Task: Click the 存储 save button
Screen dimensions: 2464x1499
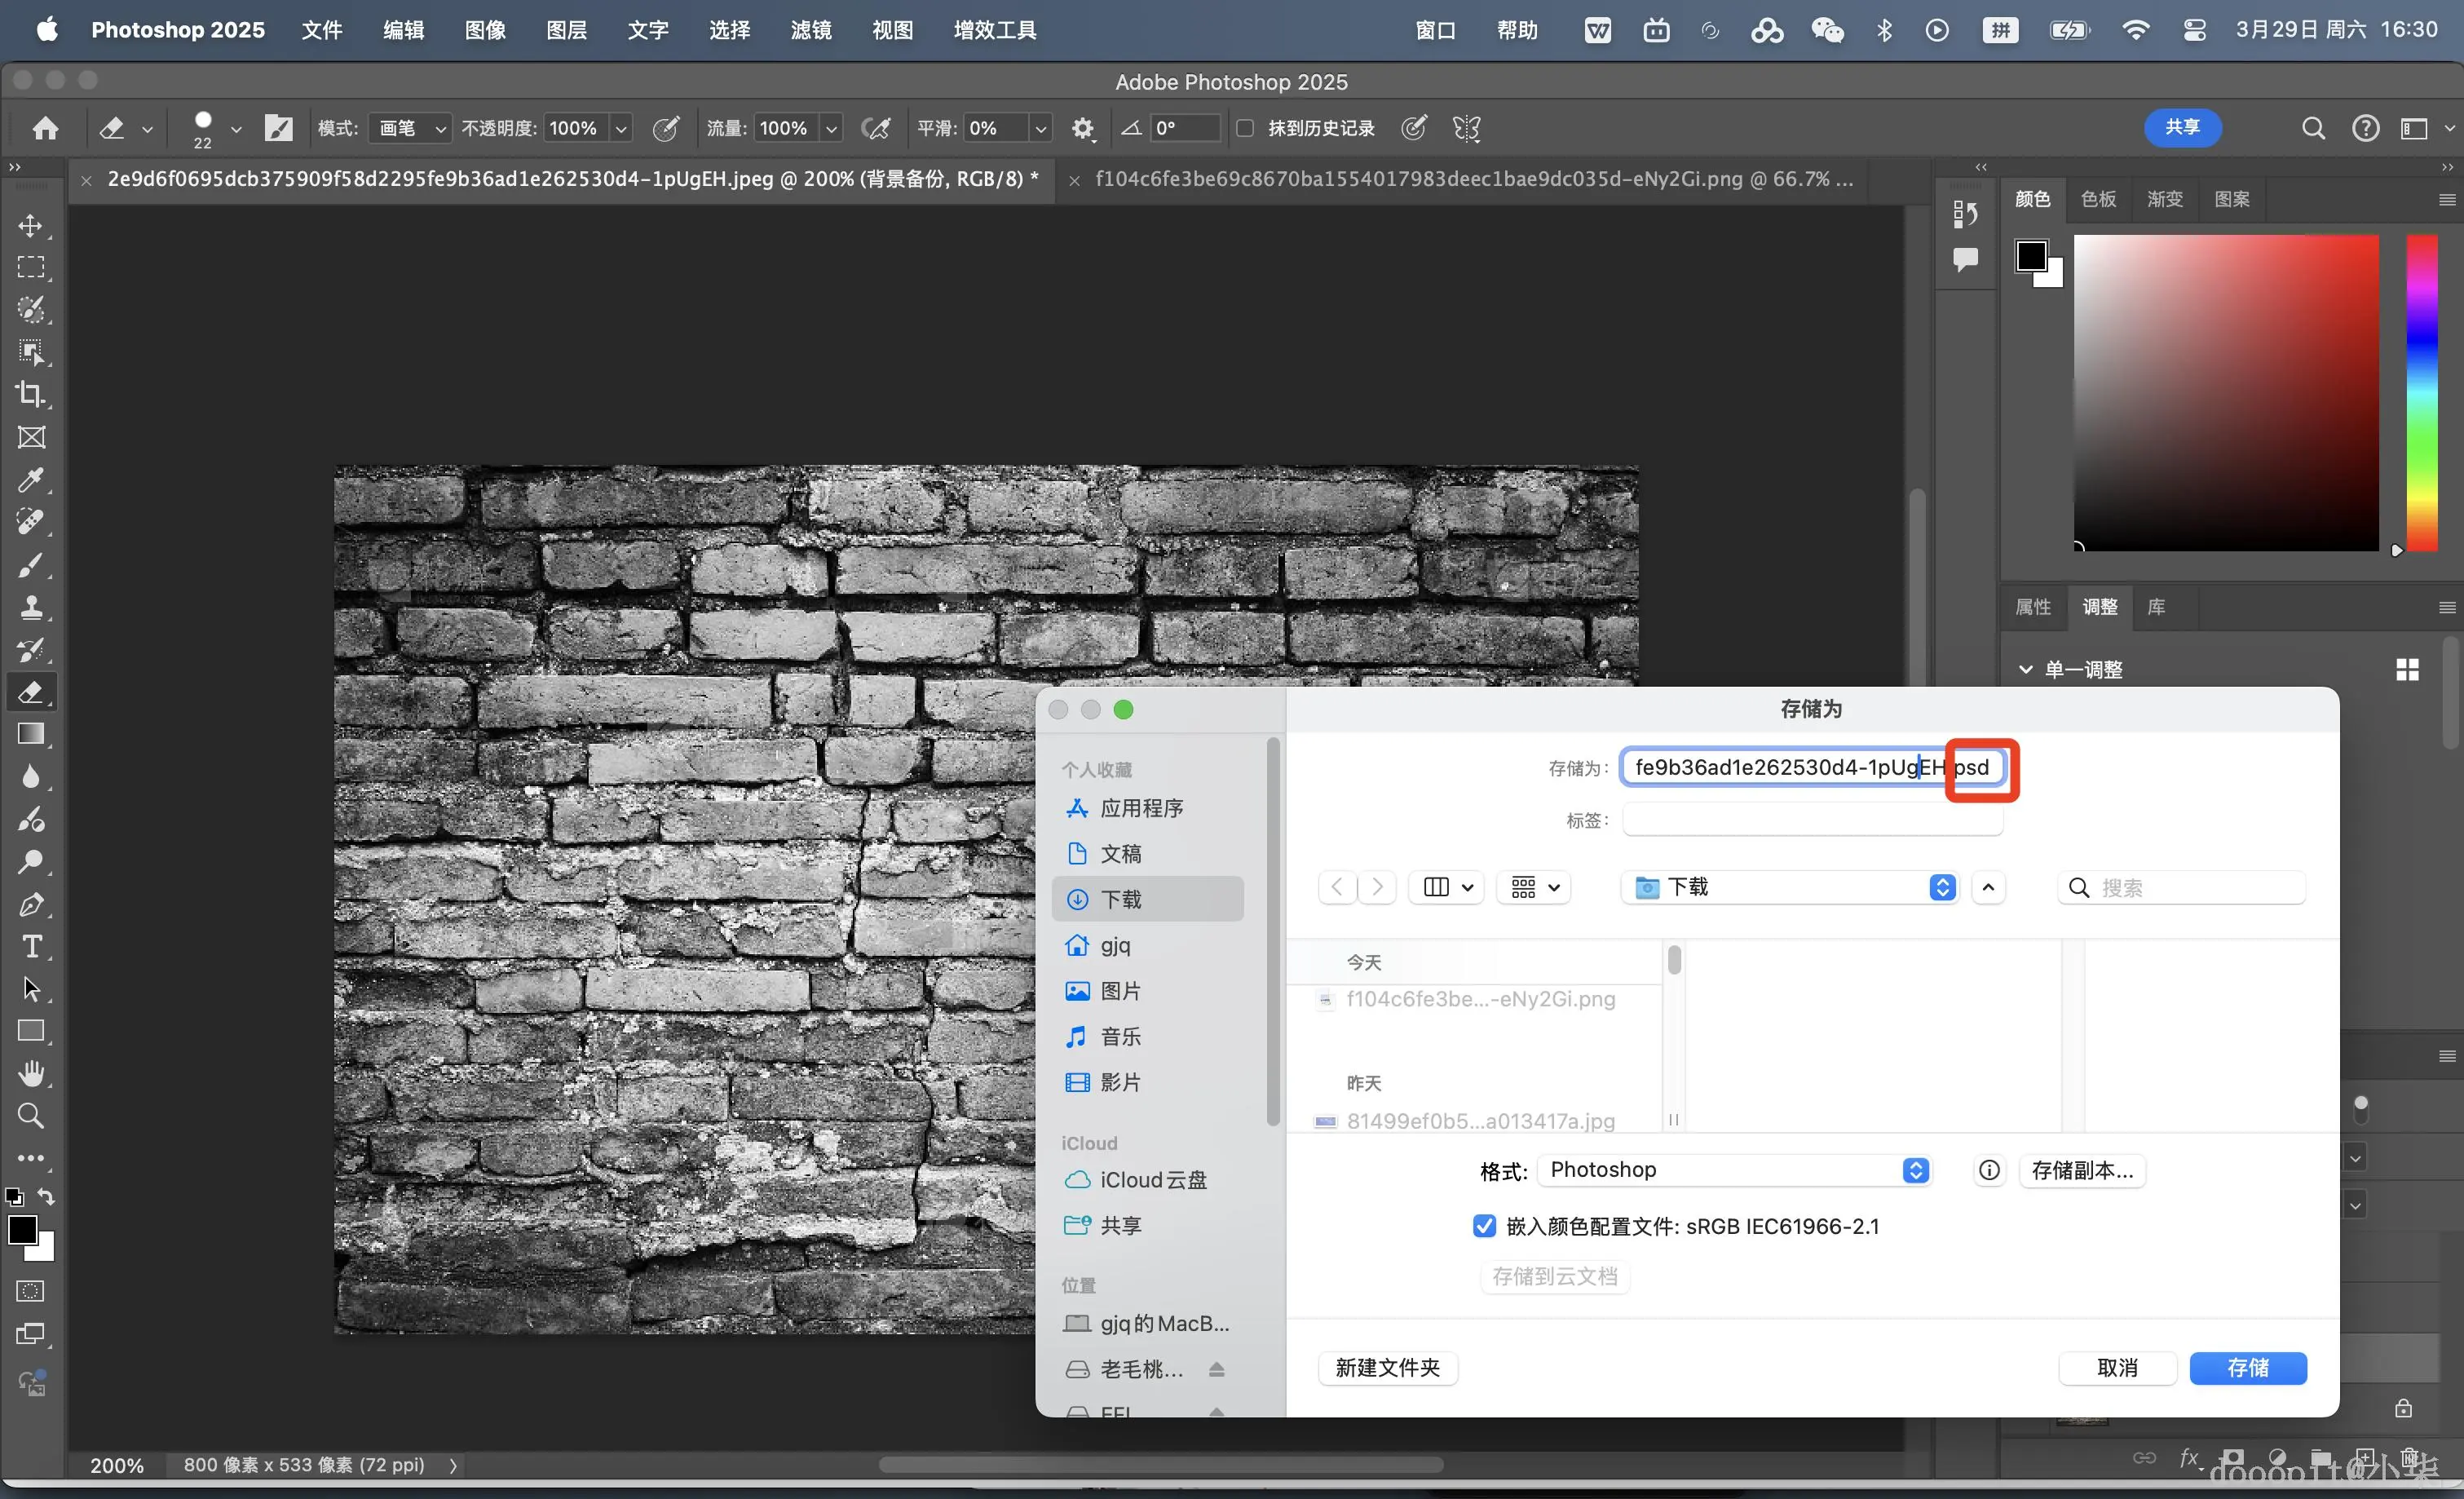Action: pyautogui.click(x=2247, y=1367)
